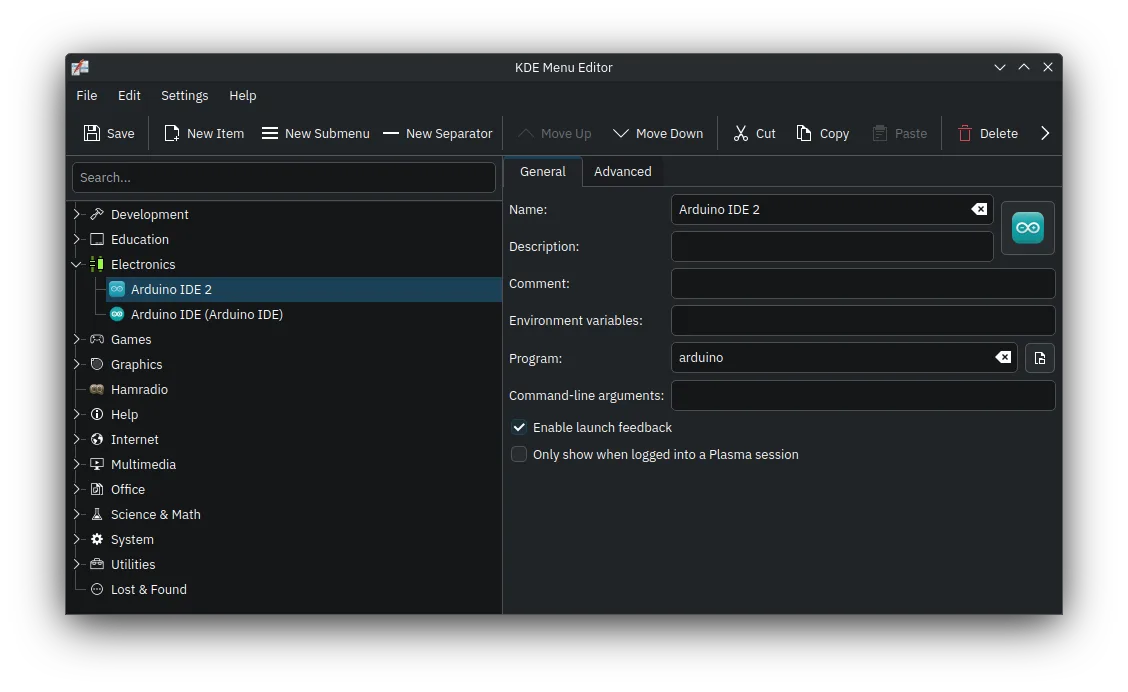Select the System label in the tree
The height and width of the screenshot is (692, 1128).
[132, 540]
